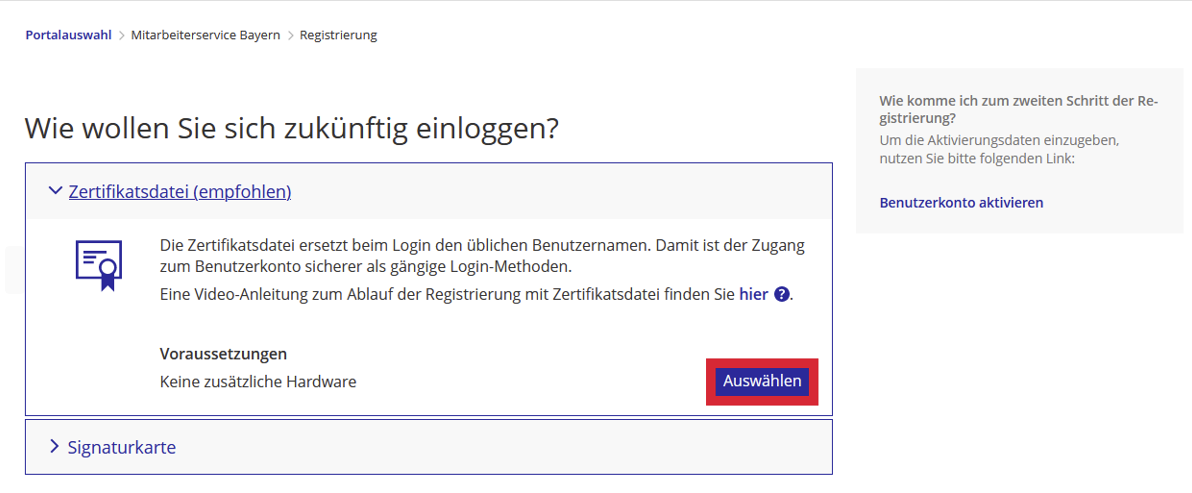Open the Benutzerkonto aktivieren link
1192x493 pixels.
coord(961,202)
